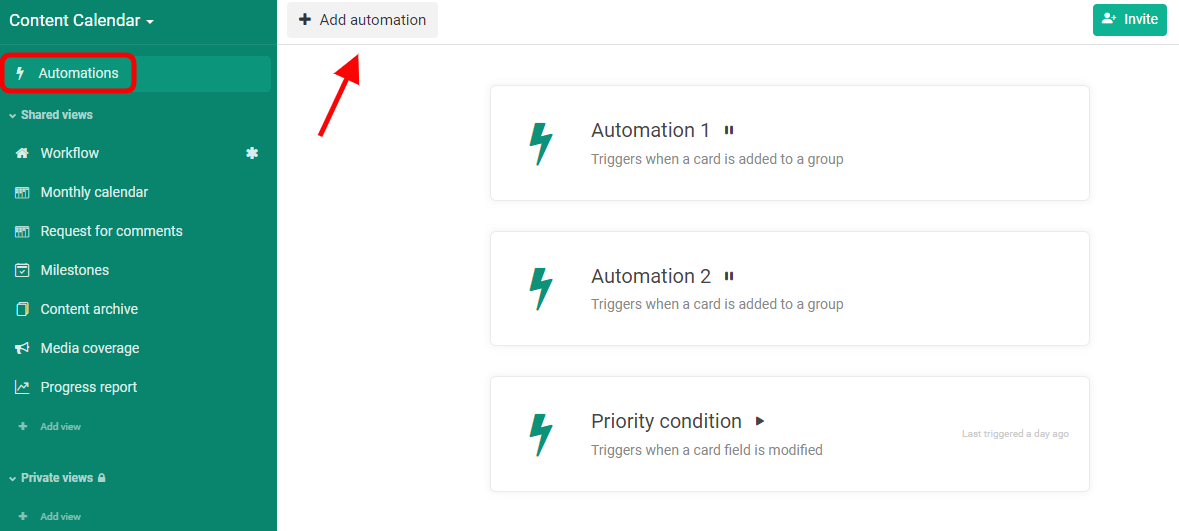
Task: Toggle the pause indicator next to Automation 1
Action: tap(729, 130)
